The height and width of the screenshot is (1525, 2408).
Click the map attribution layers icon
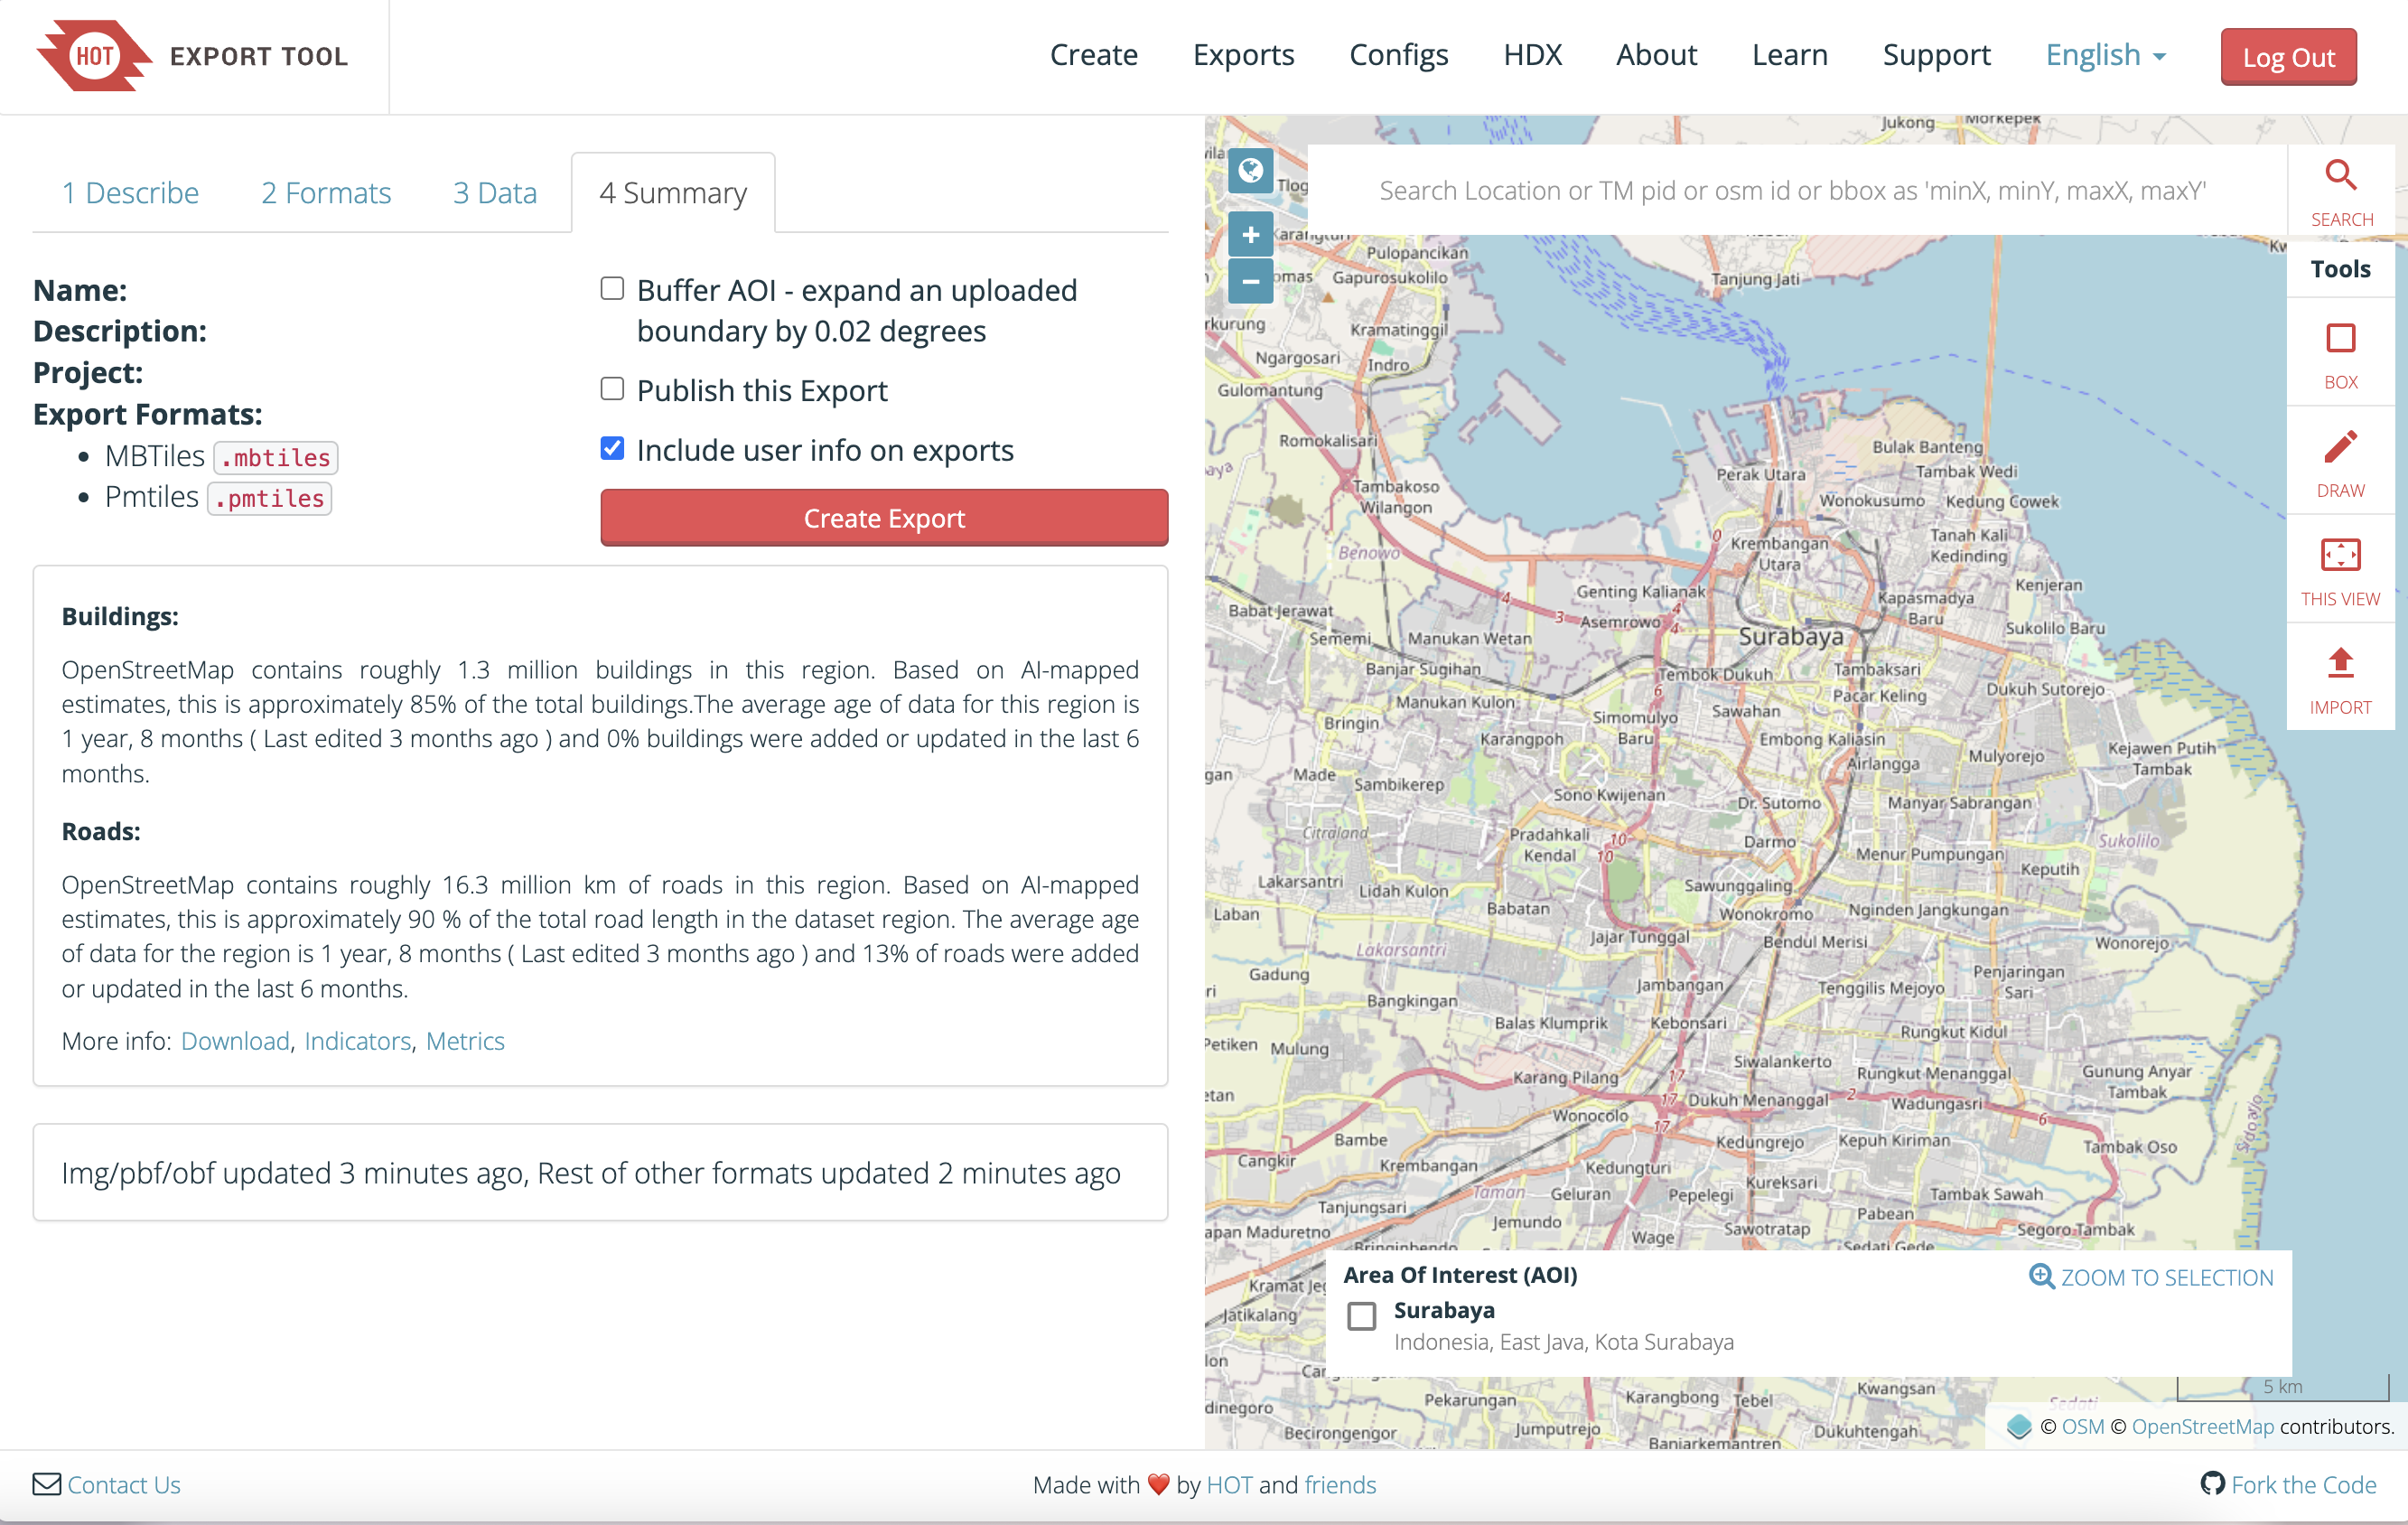[2019, 1427]
